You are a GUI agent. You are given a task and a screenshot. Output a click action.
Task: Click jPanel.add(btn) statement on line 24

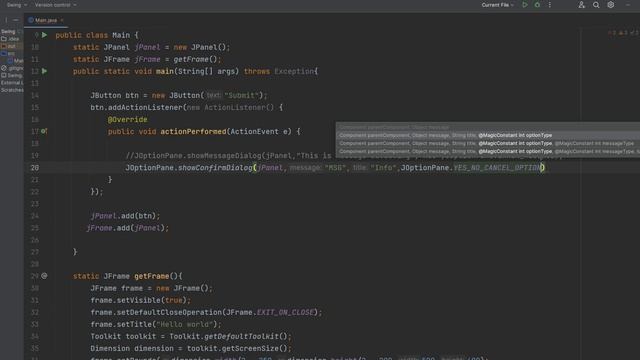pyautogui.click(x=125, y=216)
